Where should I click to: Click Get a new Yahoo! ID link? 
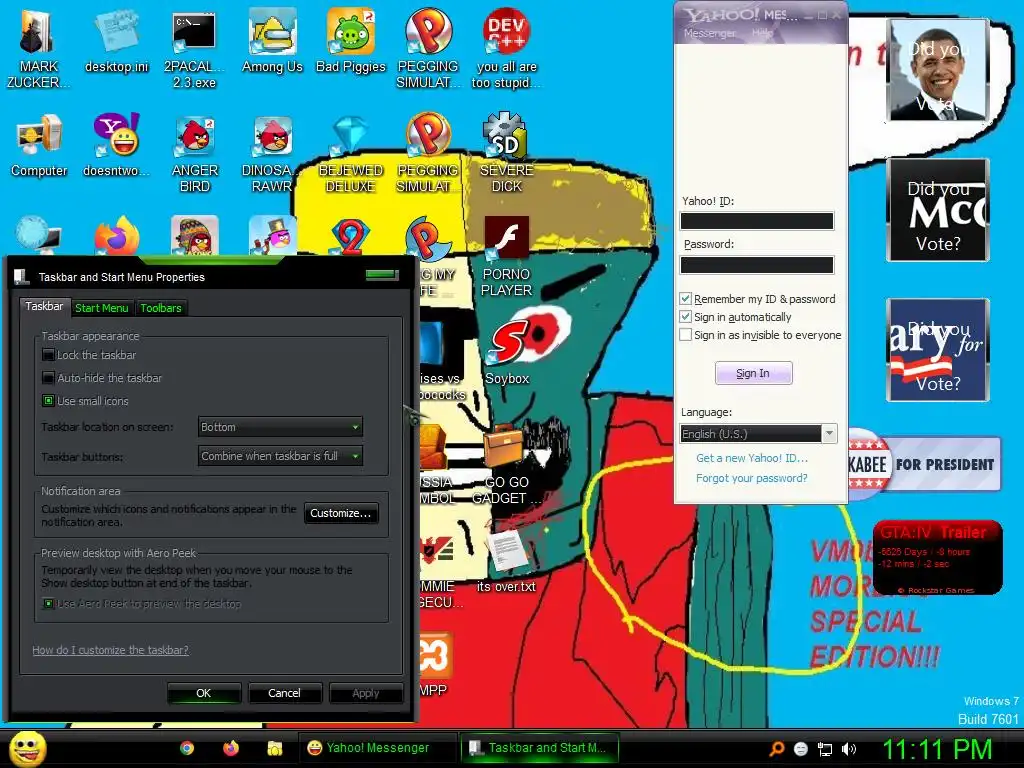[752, 458]
